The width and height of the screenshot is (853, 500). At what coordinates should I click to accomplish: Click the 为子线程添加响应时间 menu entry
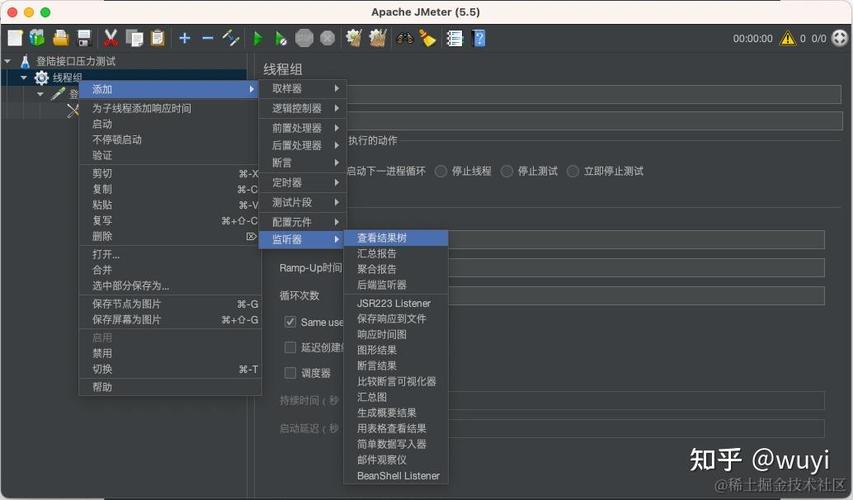[x=170, y=108]
